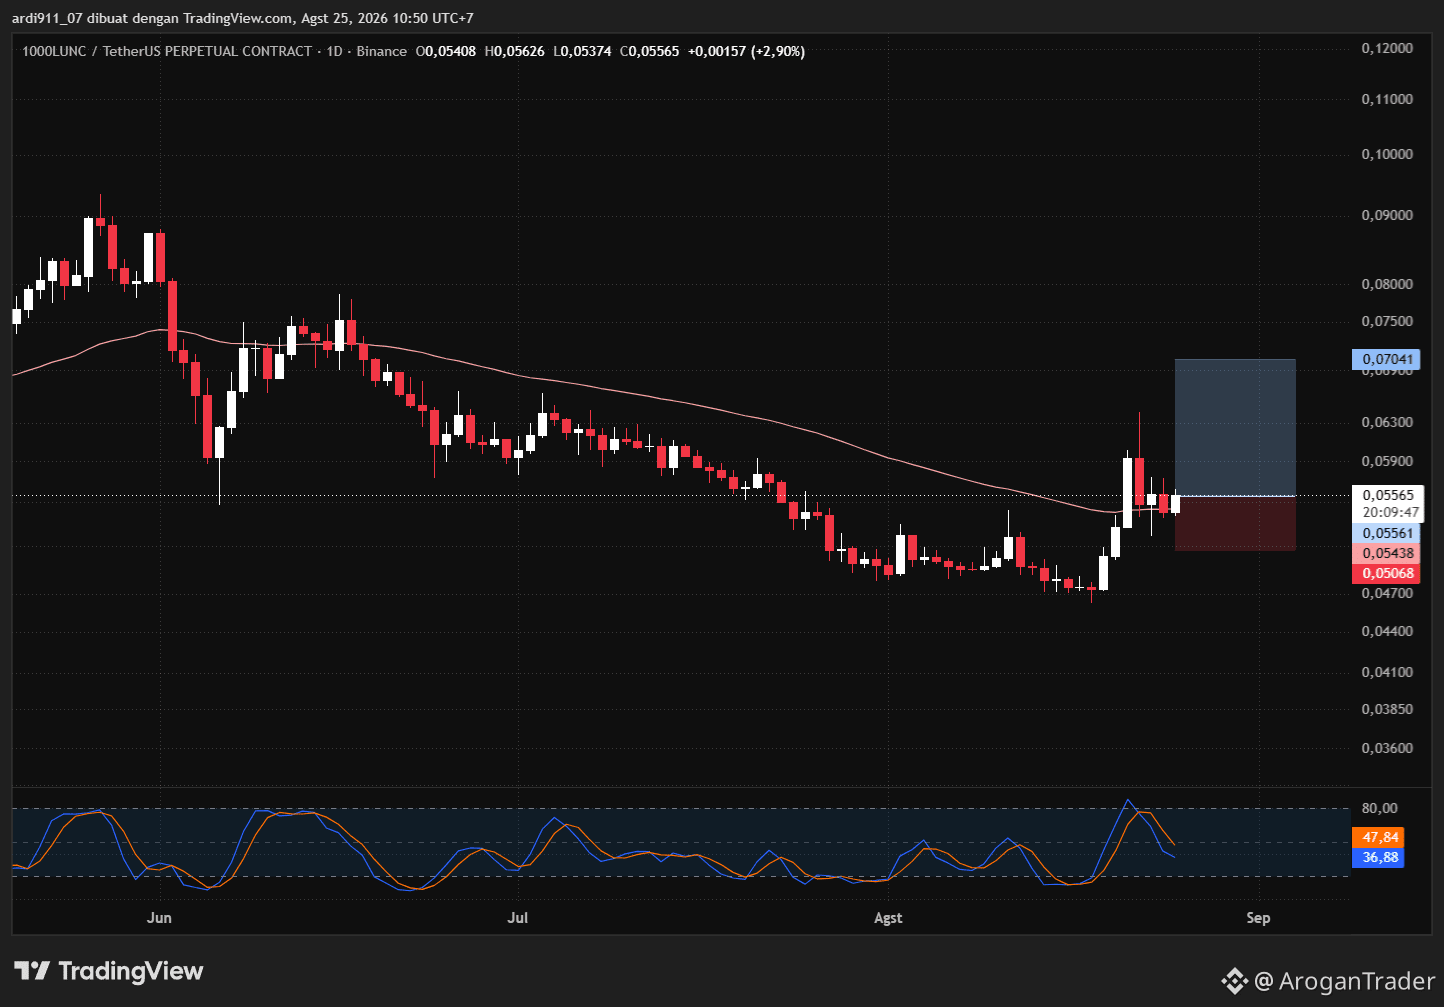The image size is (1444, 1007).
Task: Click the 0,07500 price axis label
Action: (1387, 321)
